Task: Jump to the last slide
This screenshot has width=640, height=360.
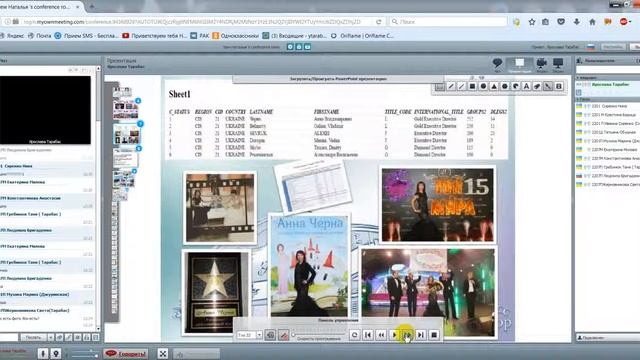Action: coord(420,335)
